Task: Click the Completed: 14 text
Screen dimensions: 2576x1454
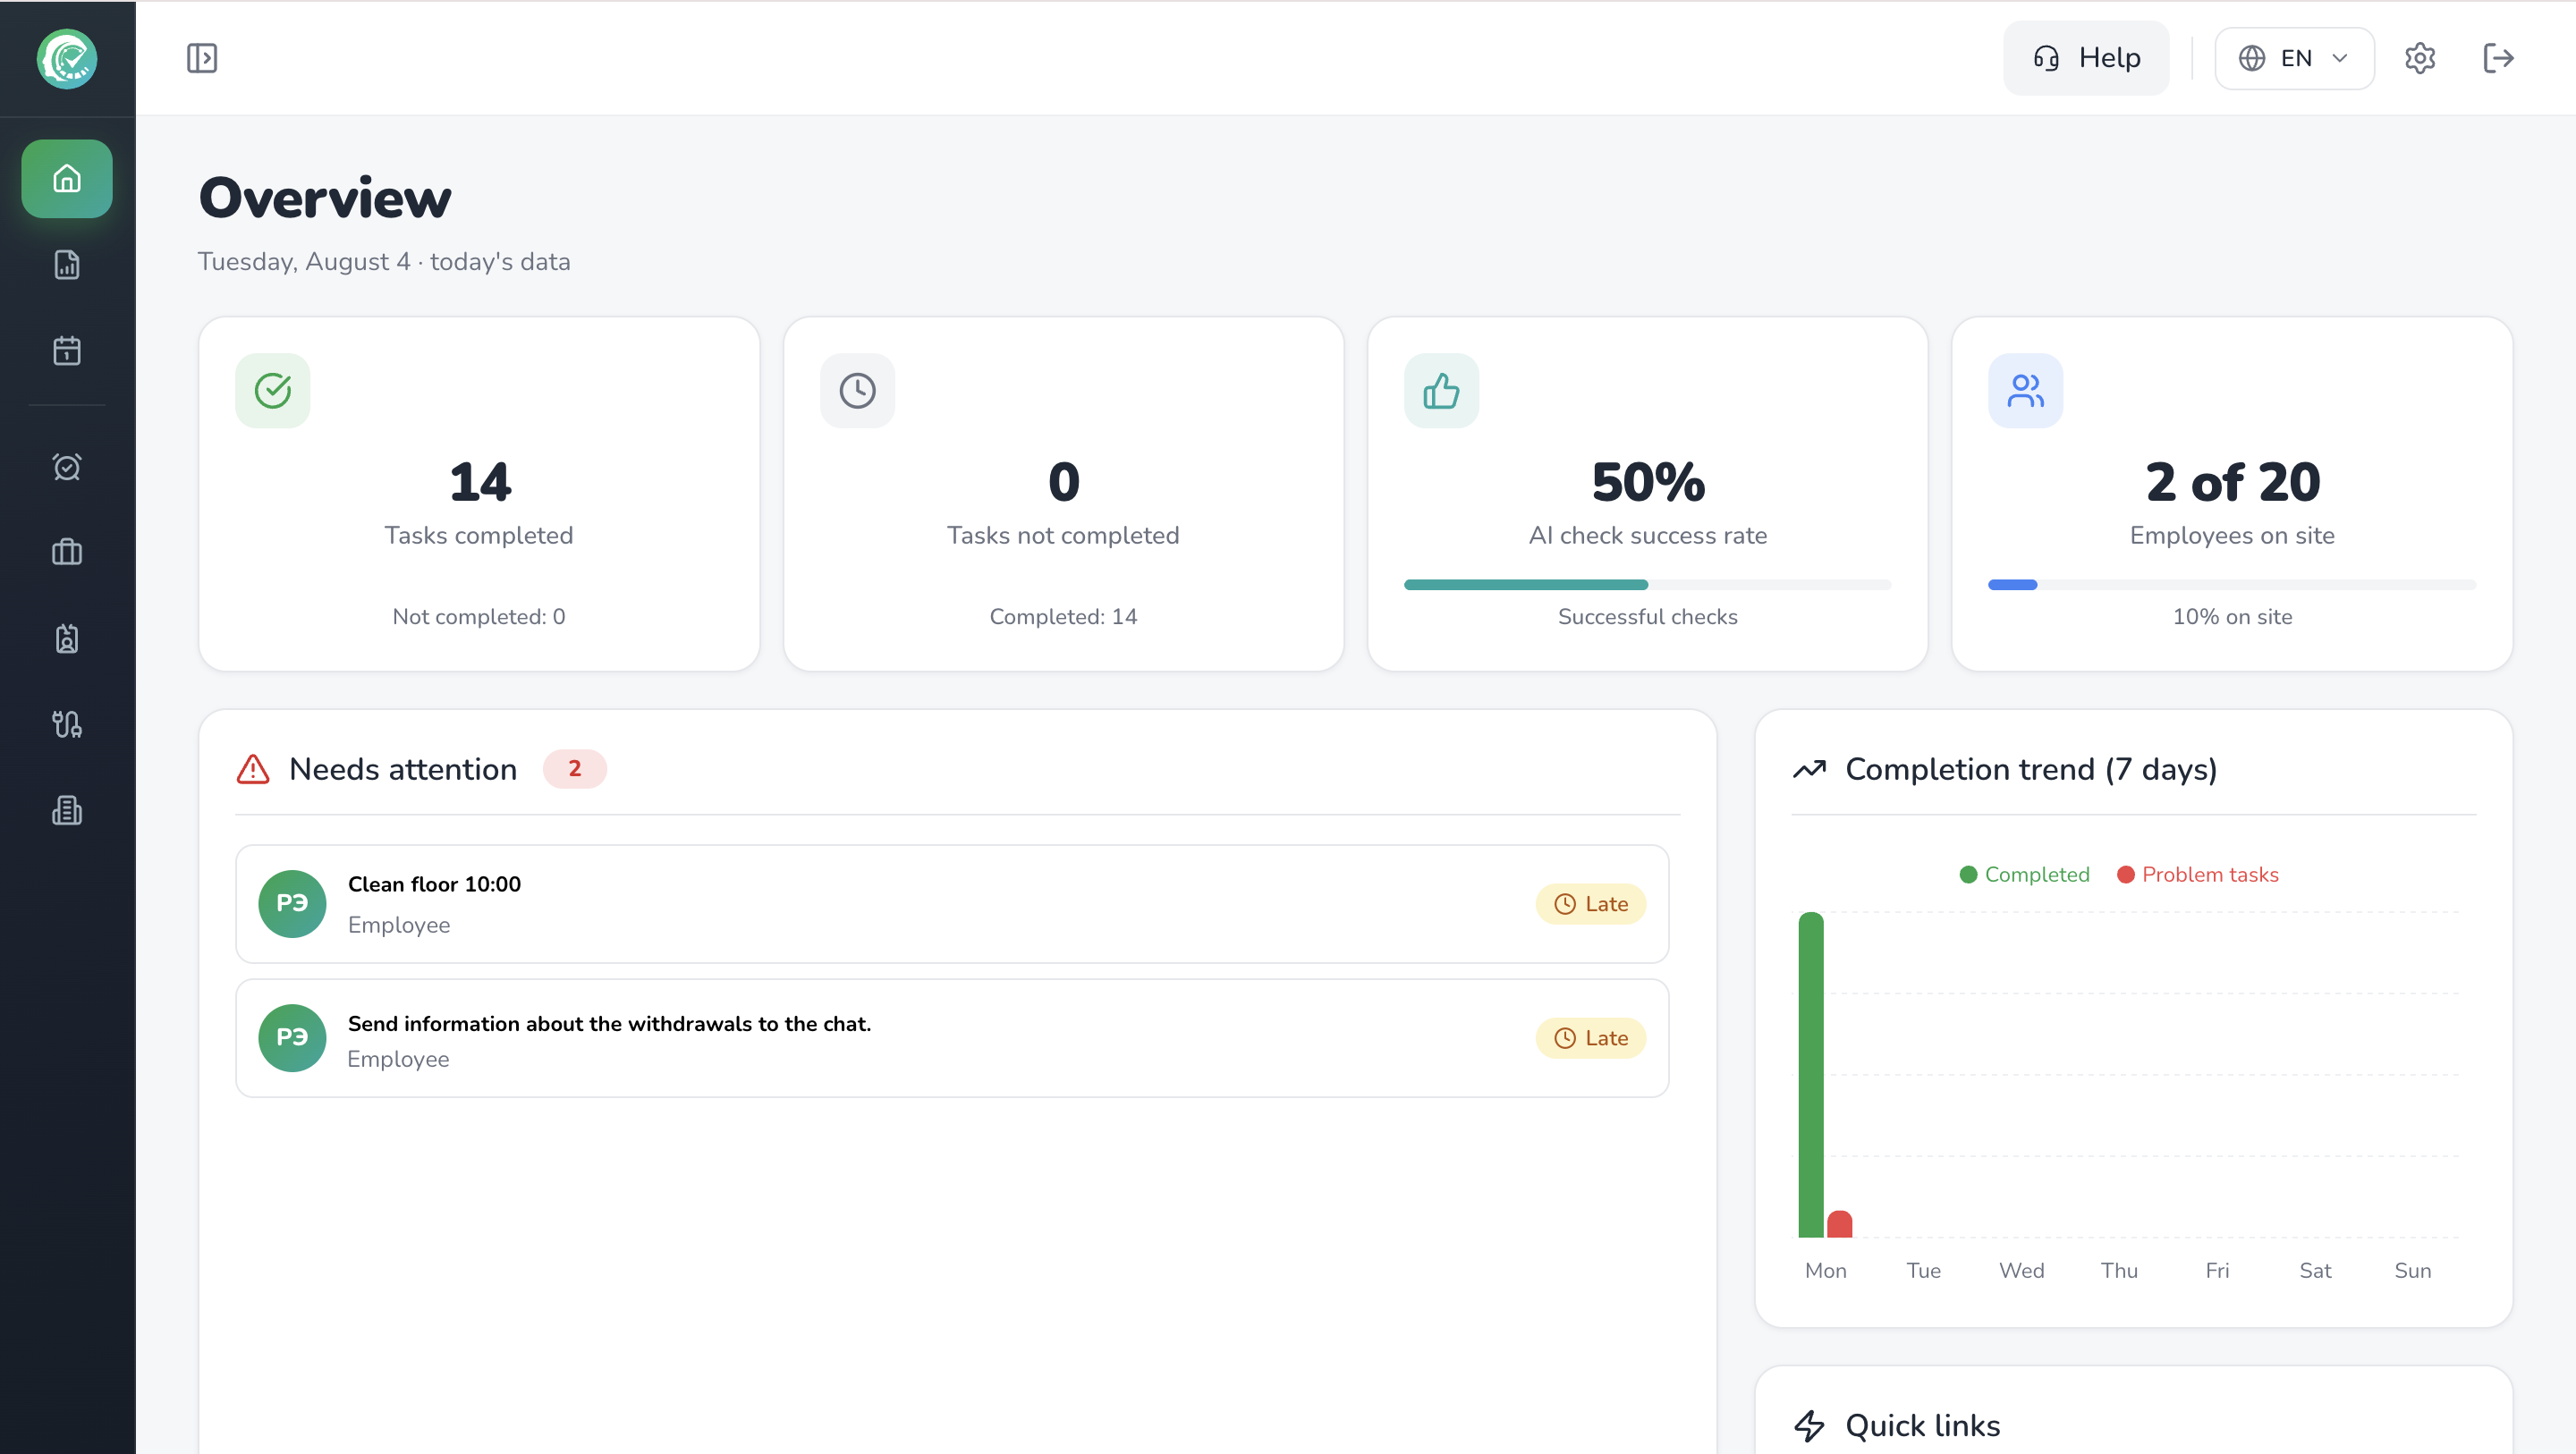Action: click(1063, 617)
